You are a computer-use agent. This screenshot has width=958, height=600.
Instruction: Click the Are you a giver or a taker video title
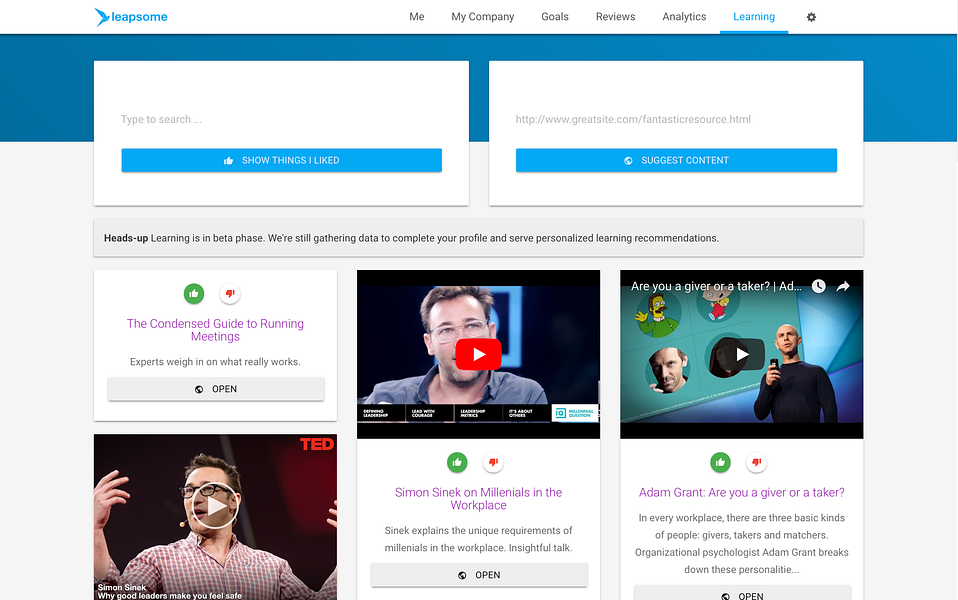pos(716,286)
